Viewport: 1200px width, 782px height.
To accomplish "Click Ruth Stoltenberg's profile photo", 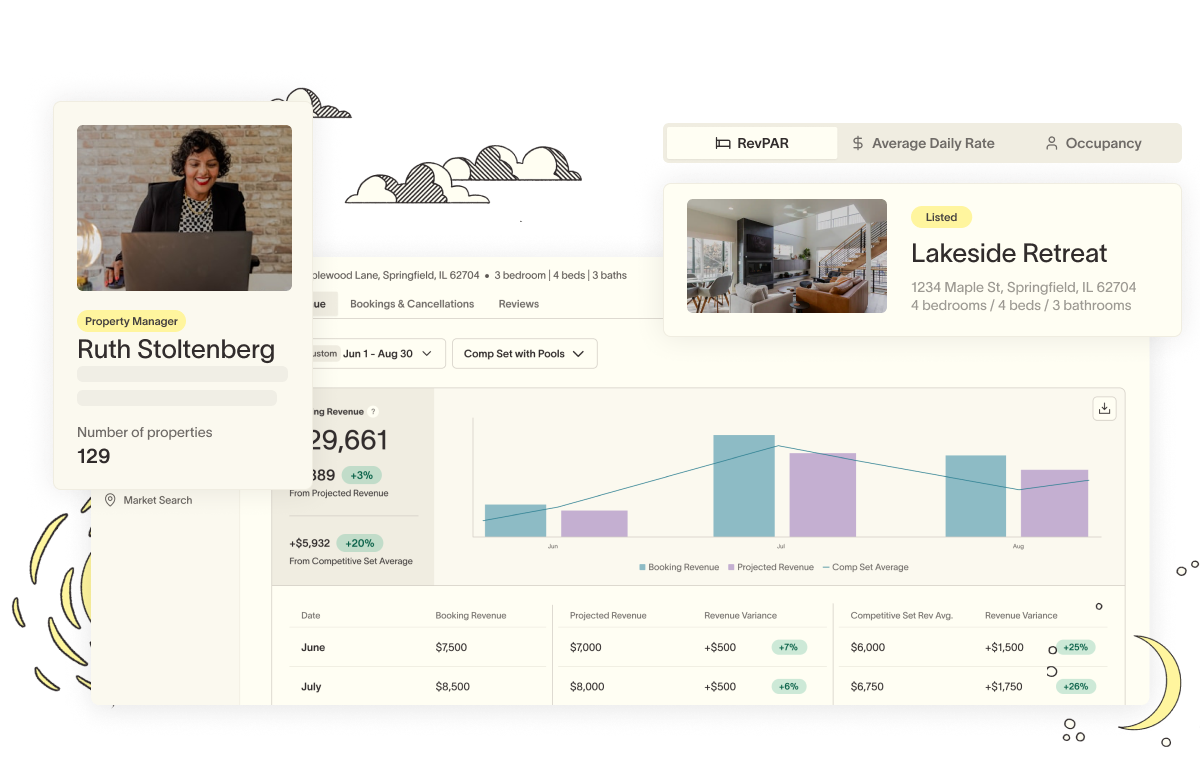I will [x=184, y=208].
